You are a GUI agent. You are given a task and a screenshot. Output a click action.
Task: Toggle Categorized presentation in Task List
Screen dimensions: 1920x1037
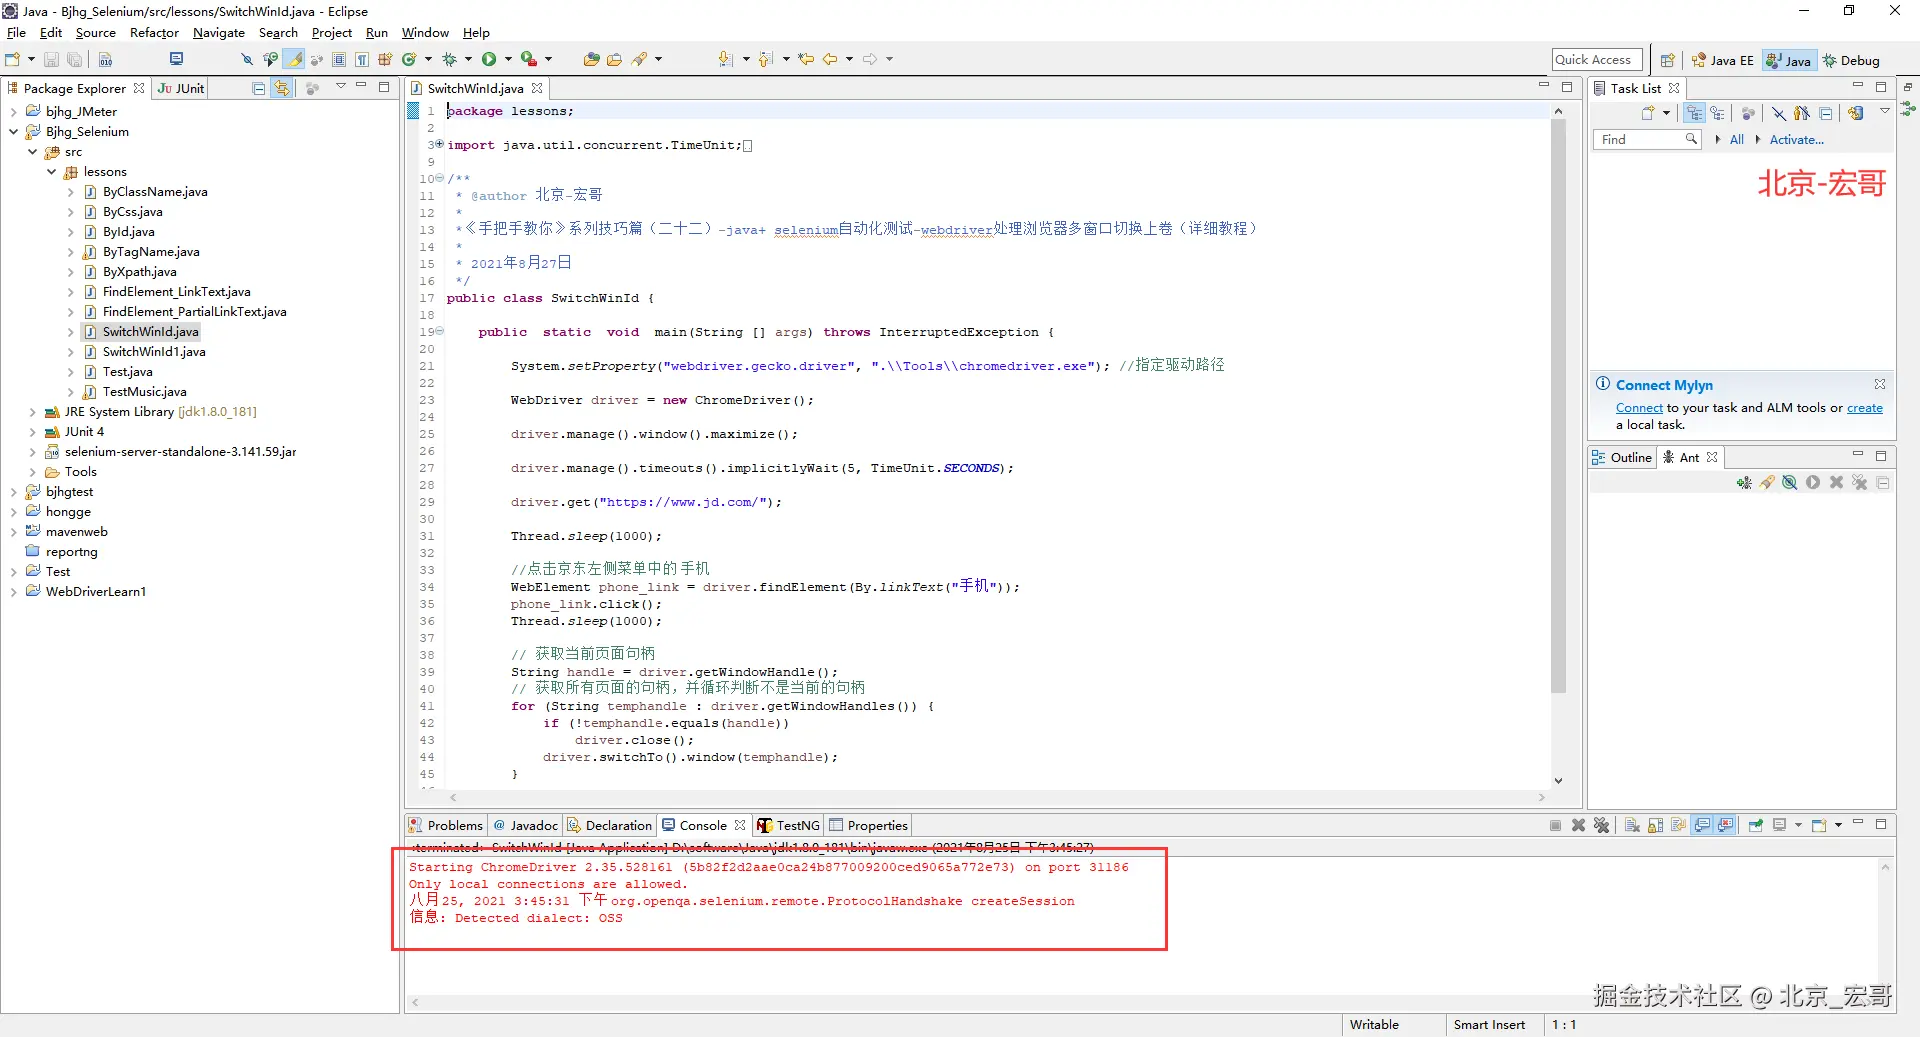1694,113
